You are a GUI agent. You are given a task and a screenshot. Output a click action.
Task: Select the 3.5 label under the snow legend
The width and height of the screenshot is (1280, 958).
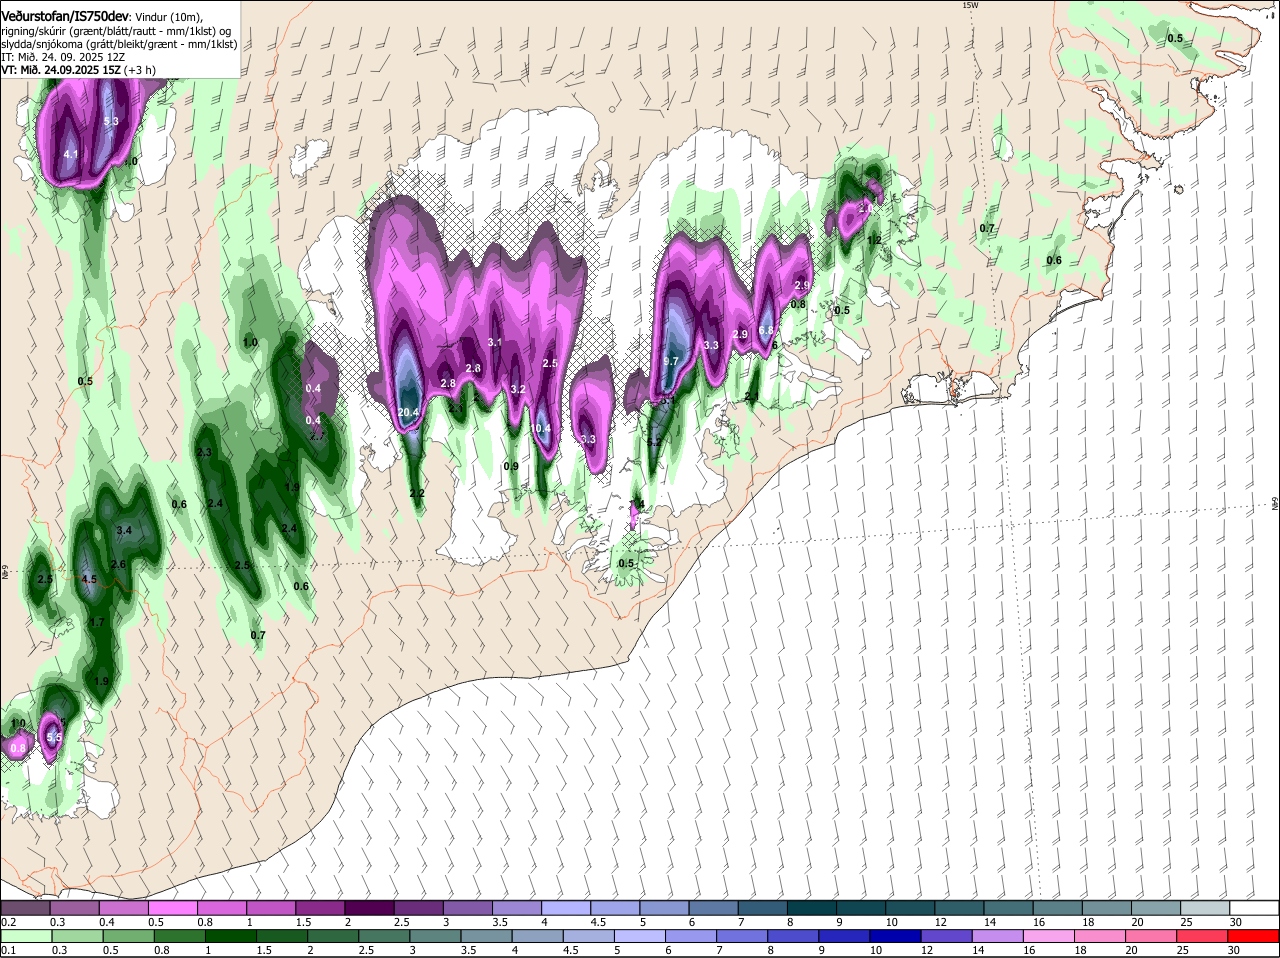pyautogui.click(x=500, y=922)
